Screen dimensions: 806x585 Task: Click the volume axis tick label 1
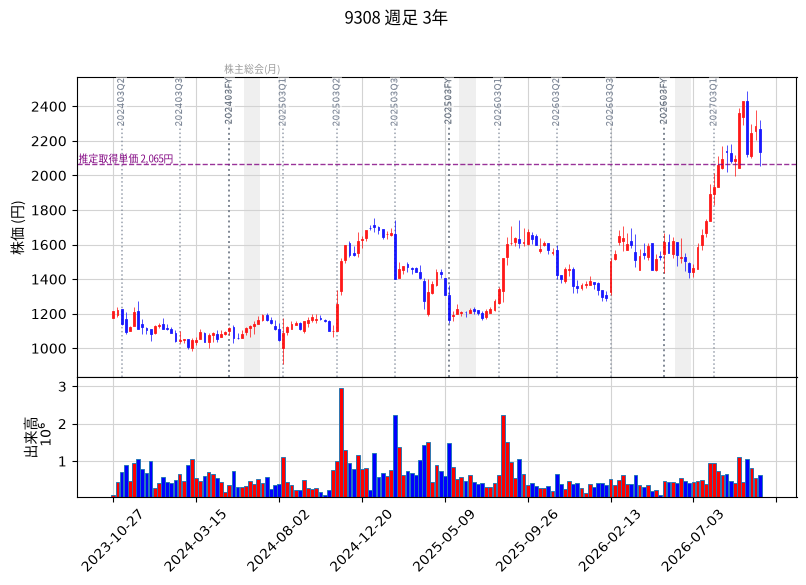point(63,462)
